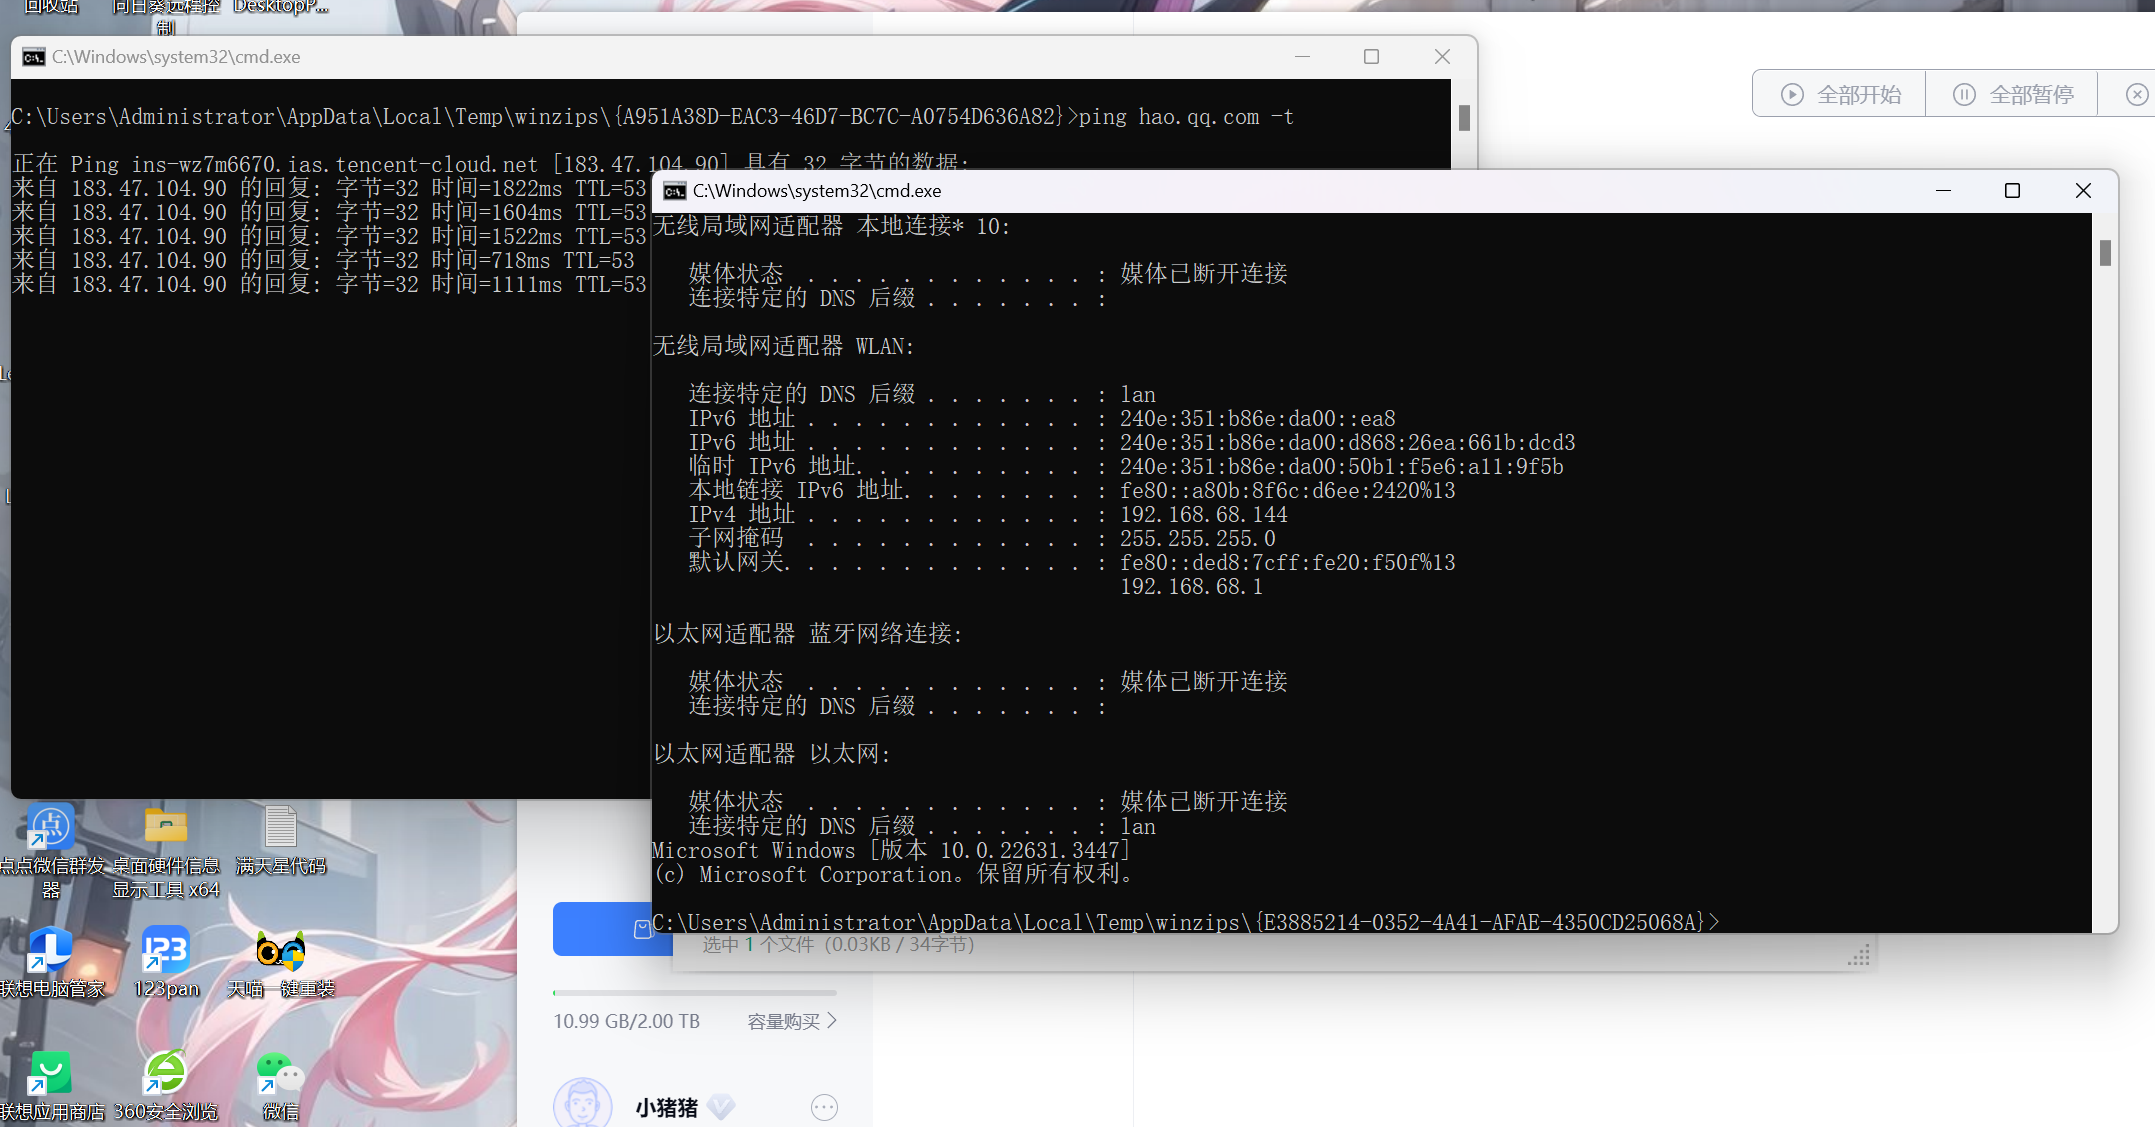2155x1127 pixels.
Task: Click the ping hao.qq.com -t command line
Action: tap(652, 117)
